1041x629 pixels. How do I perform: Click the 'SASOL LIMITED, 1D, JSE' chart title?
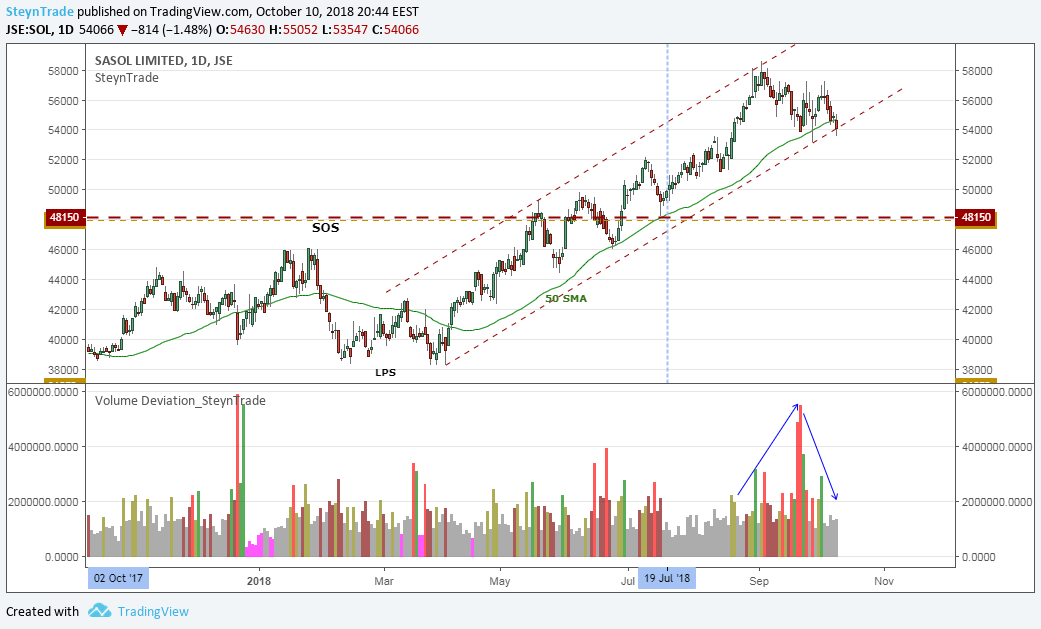(x=163, y=60)
